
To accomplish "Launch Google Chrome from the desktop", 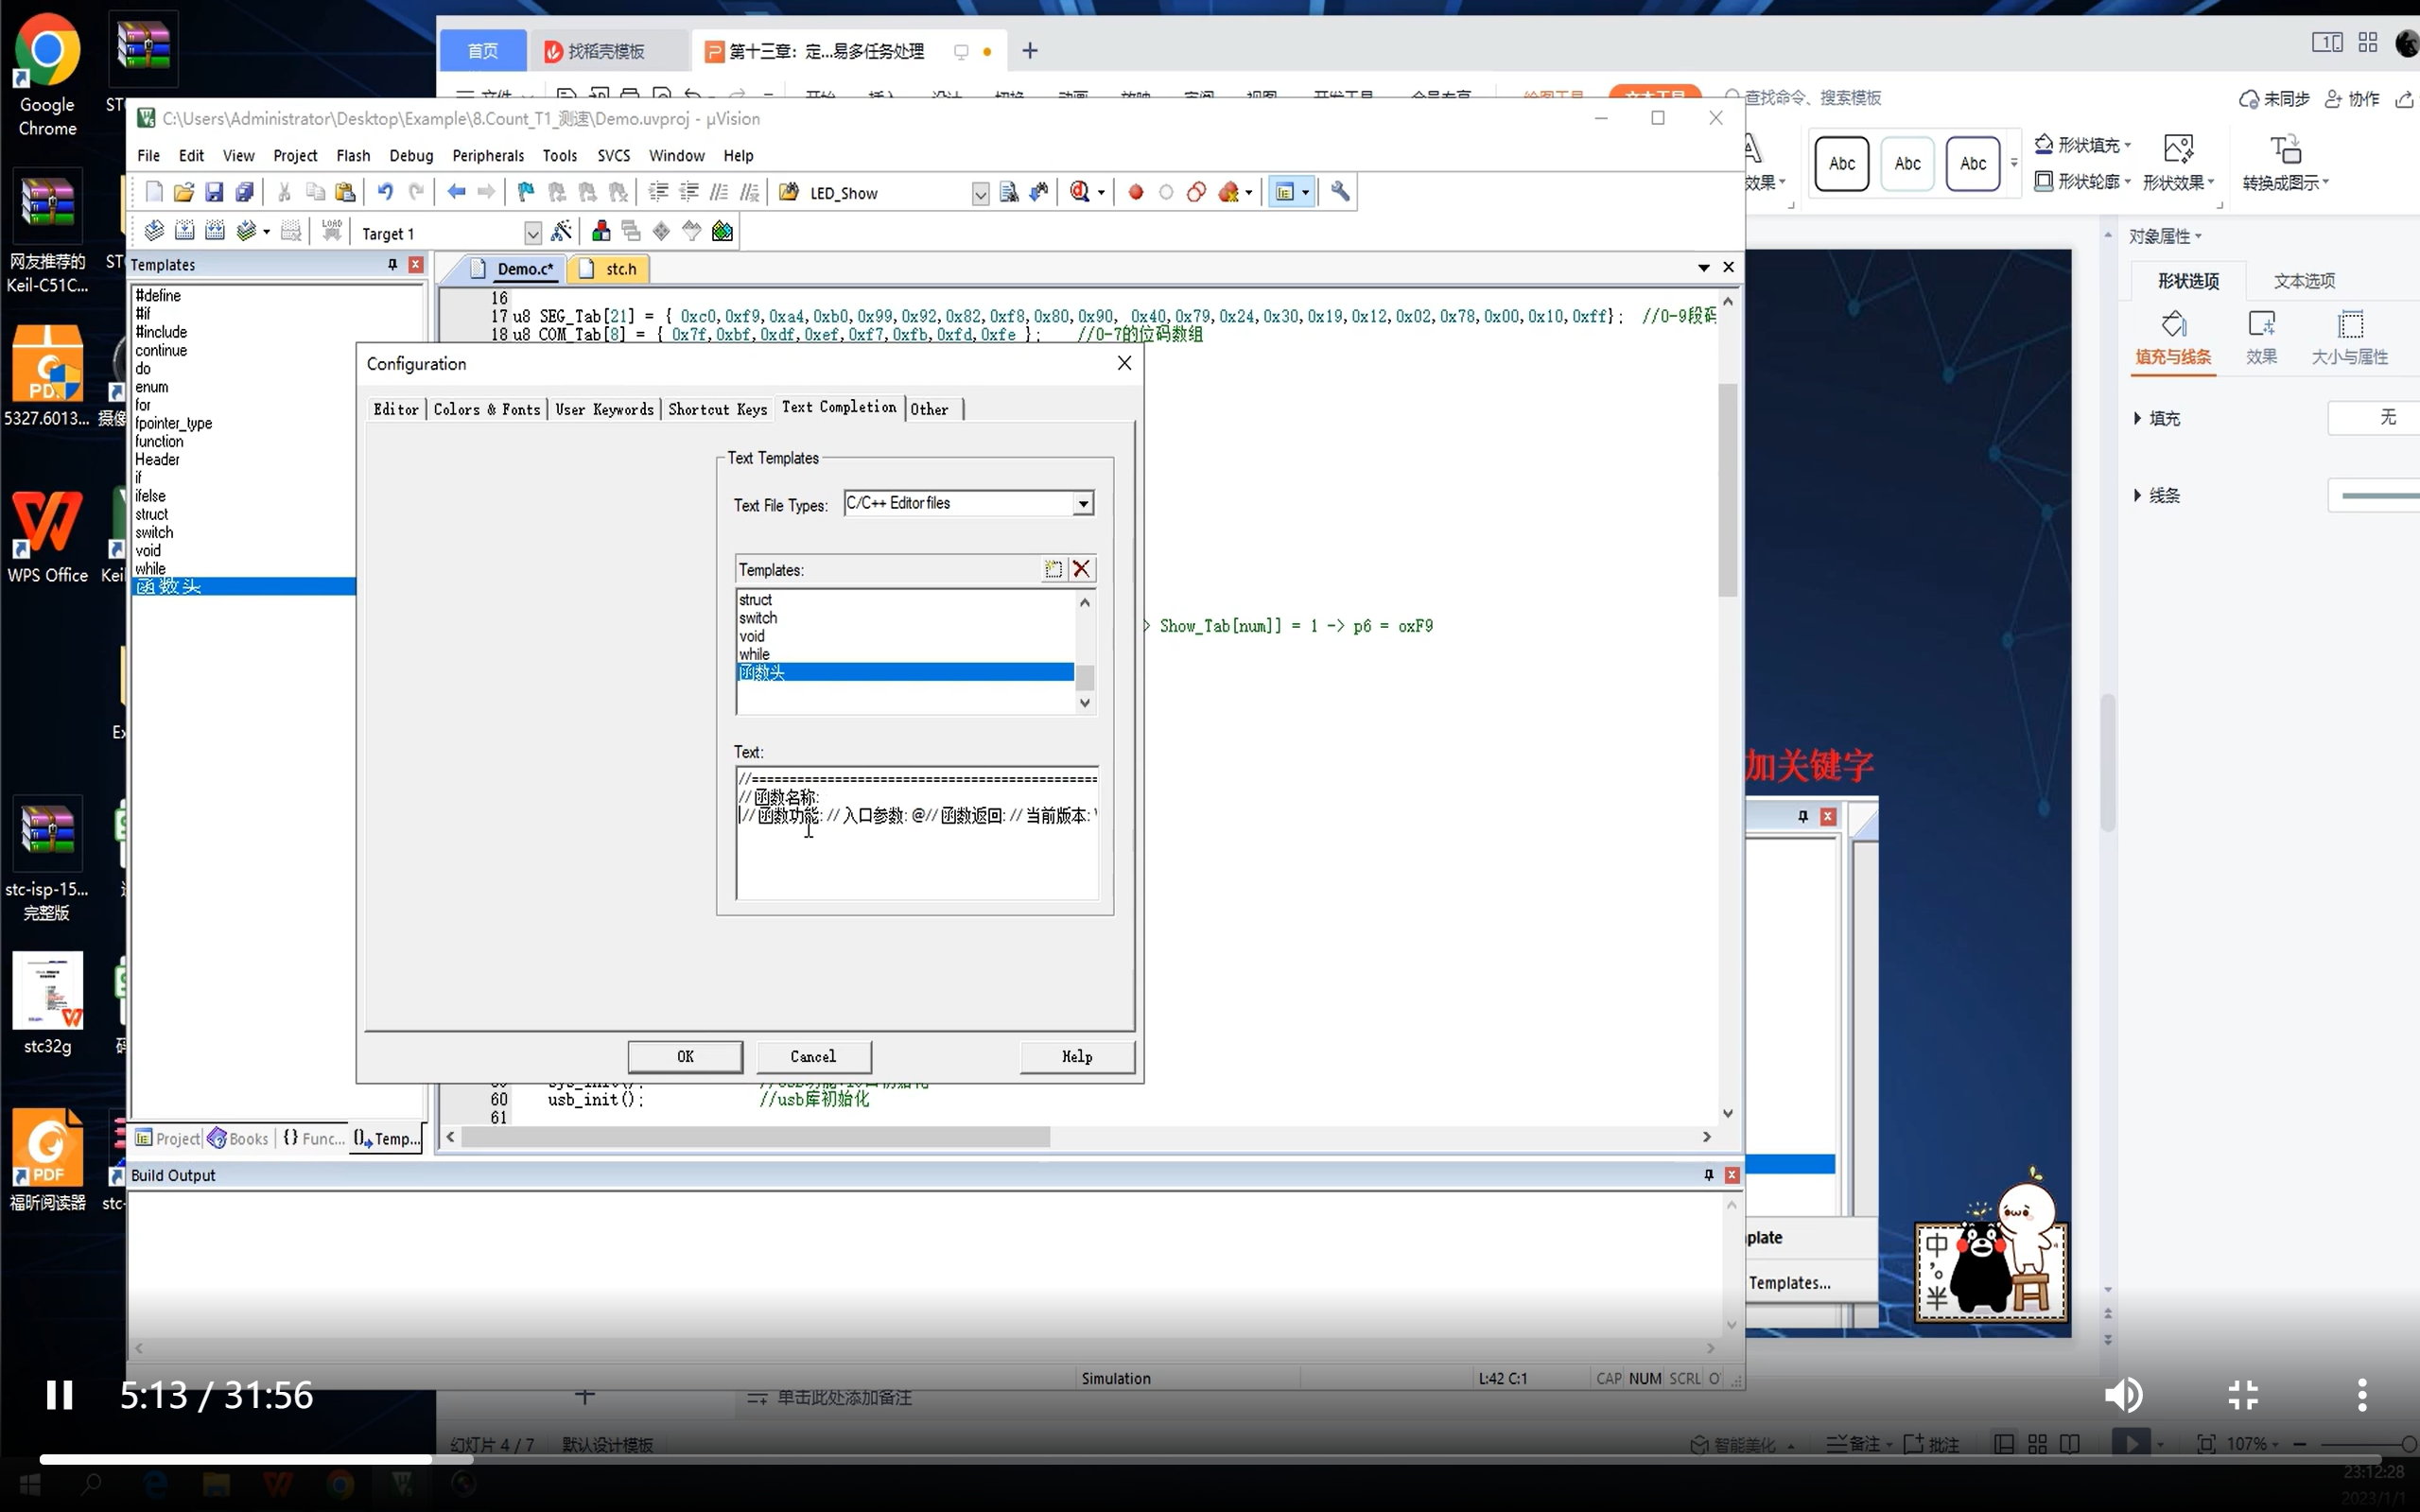I will 47,75.
